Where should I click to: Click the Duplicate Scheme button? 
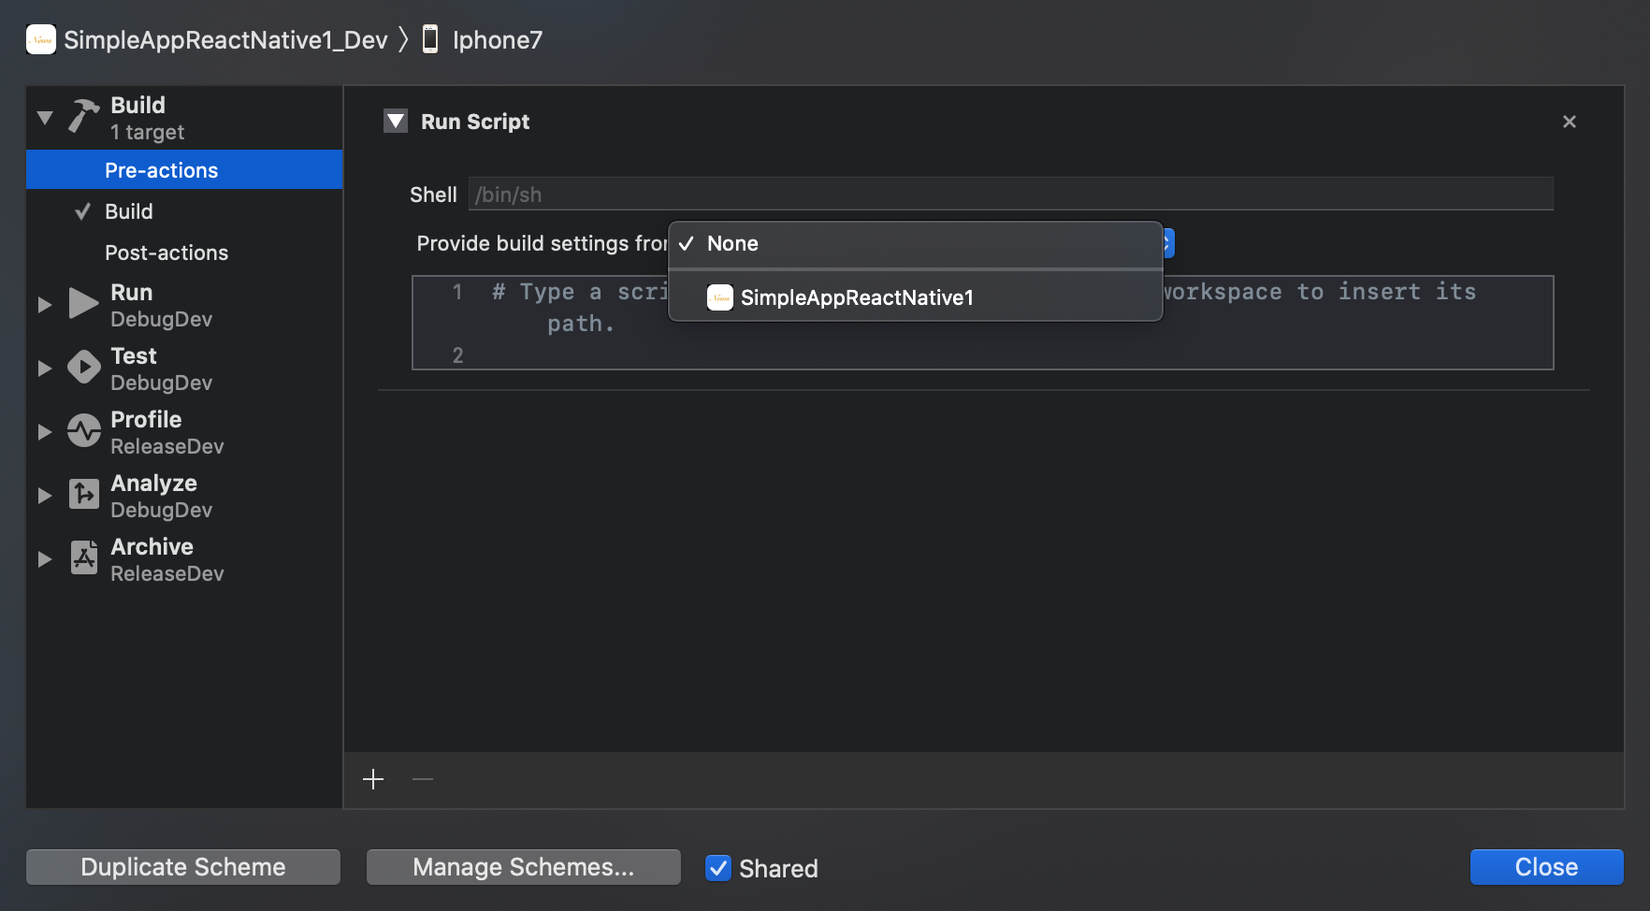coord(183,867)
